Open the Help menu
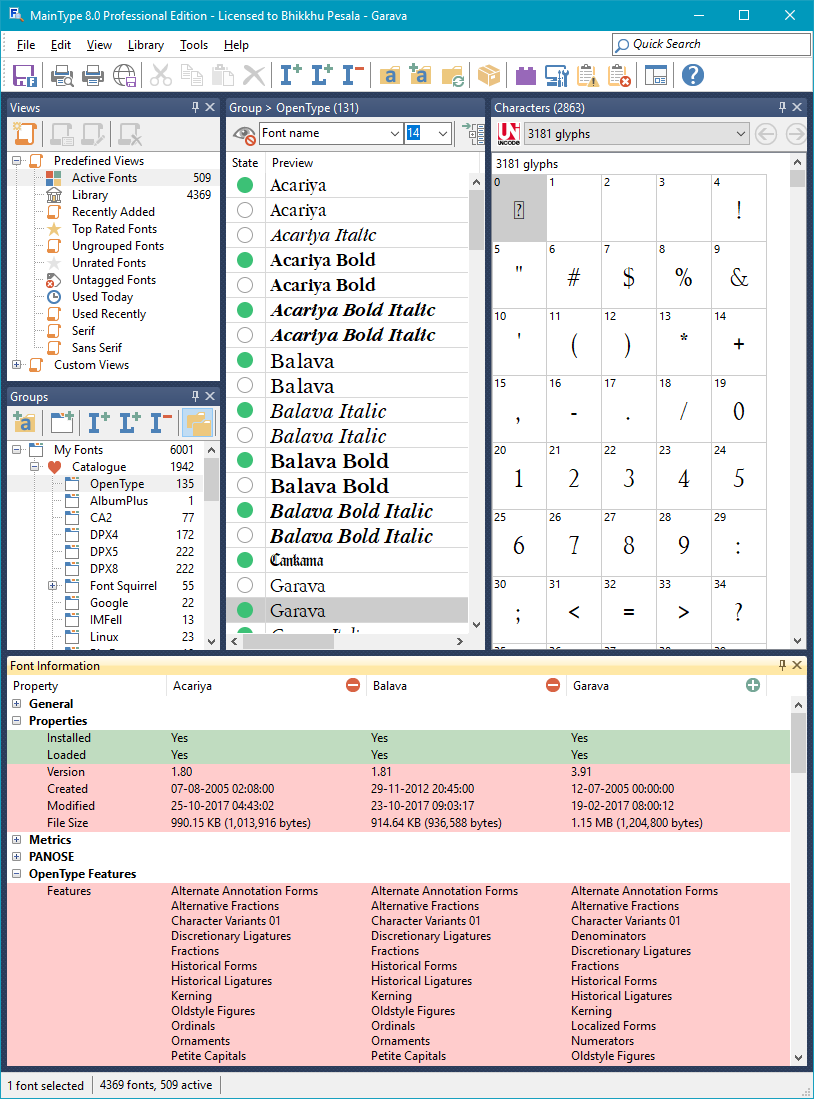814x1099 pixels. tap(236, 45)
